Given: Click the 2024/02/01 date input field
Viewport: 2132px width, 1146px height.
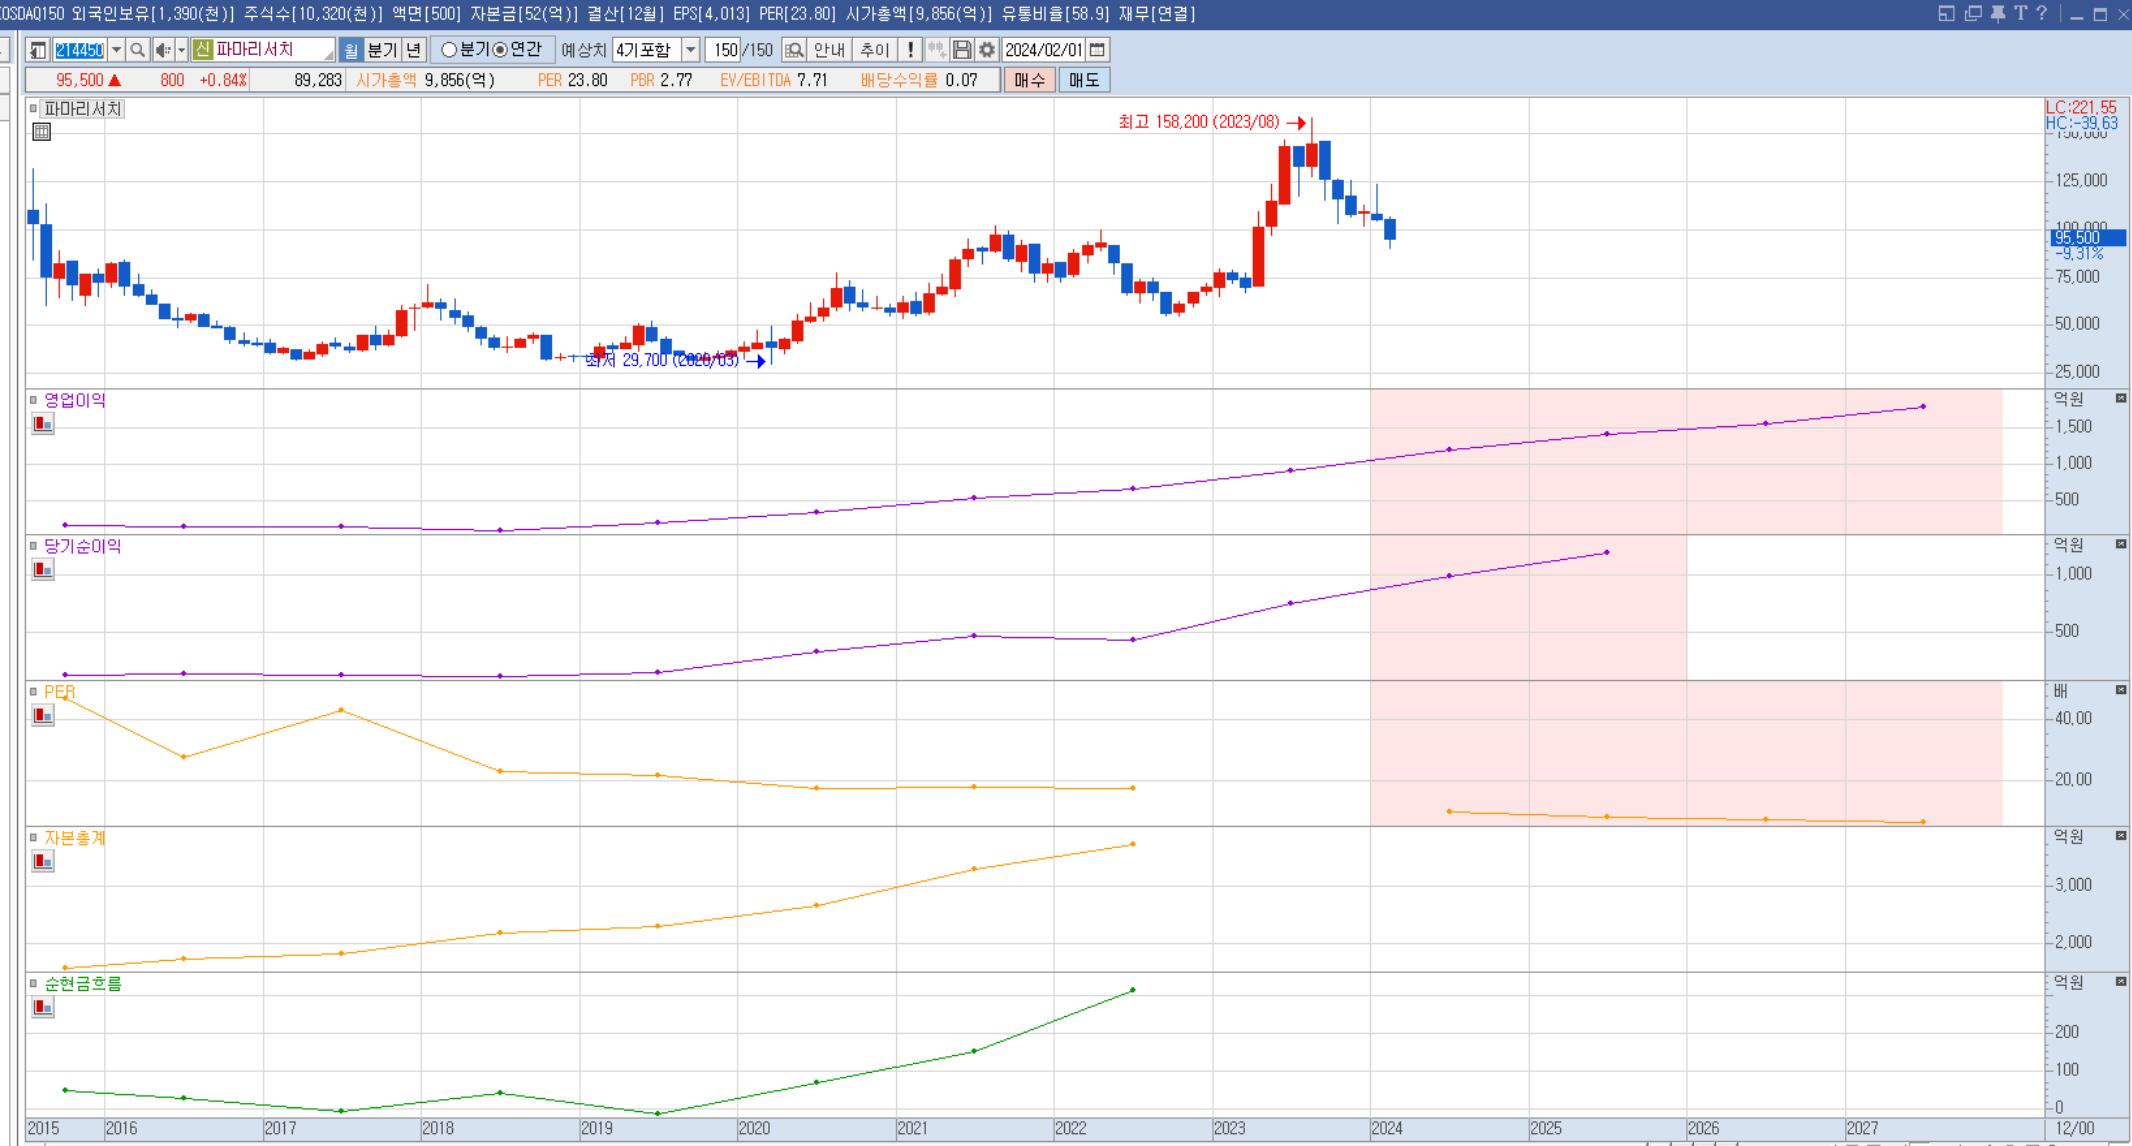Looking at the screenshot, I should (x=1043, y=50).
